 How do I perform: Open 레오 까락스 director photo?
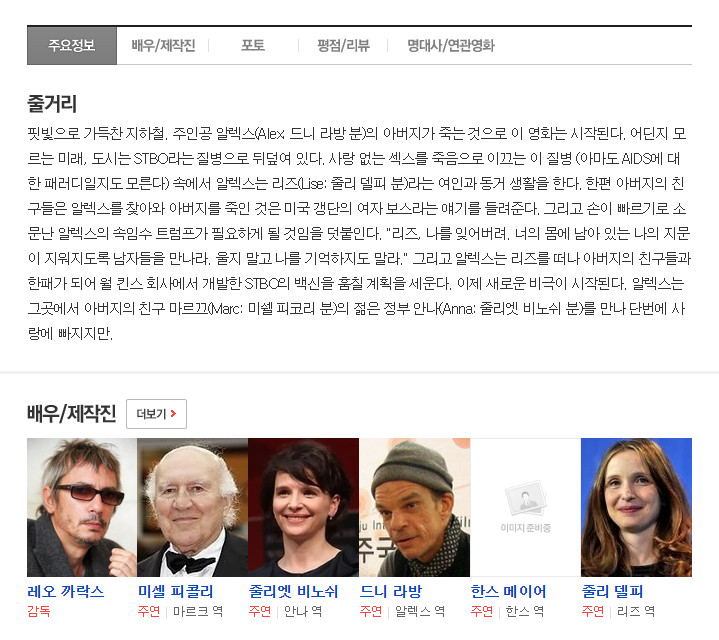click(x=81, y=507)
